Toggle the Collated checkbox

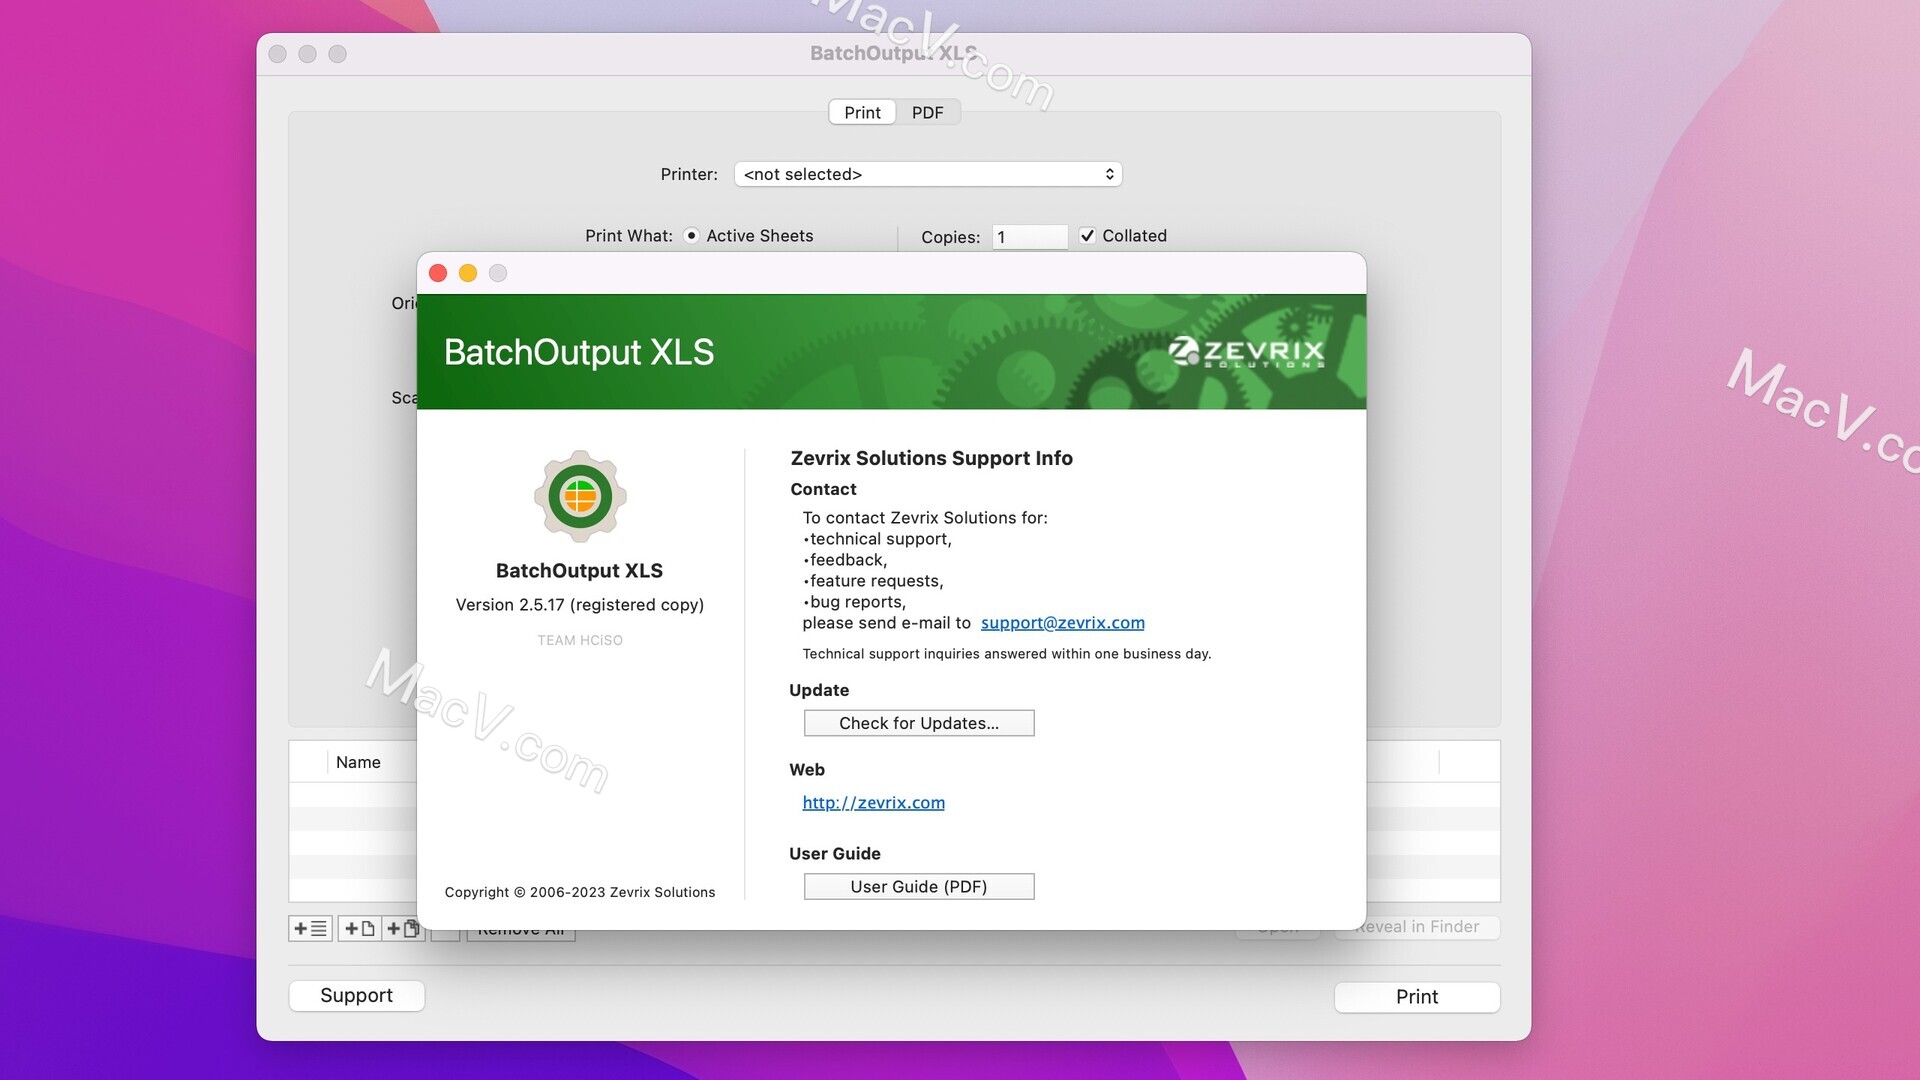coord(1087,236)
